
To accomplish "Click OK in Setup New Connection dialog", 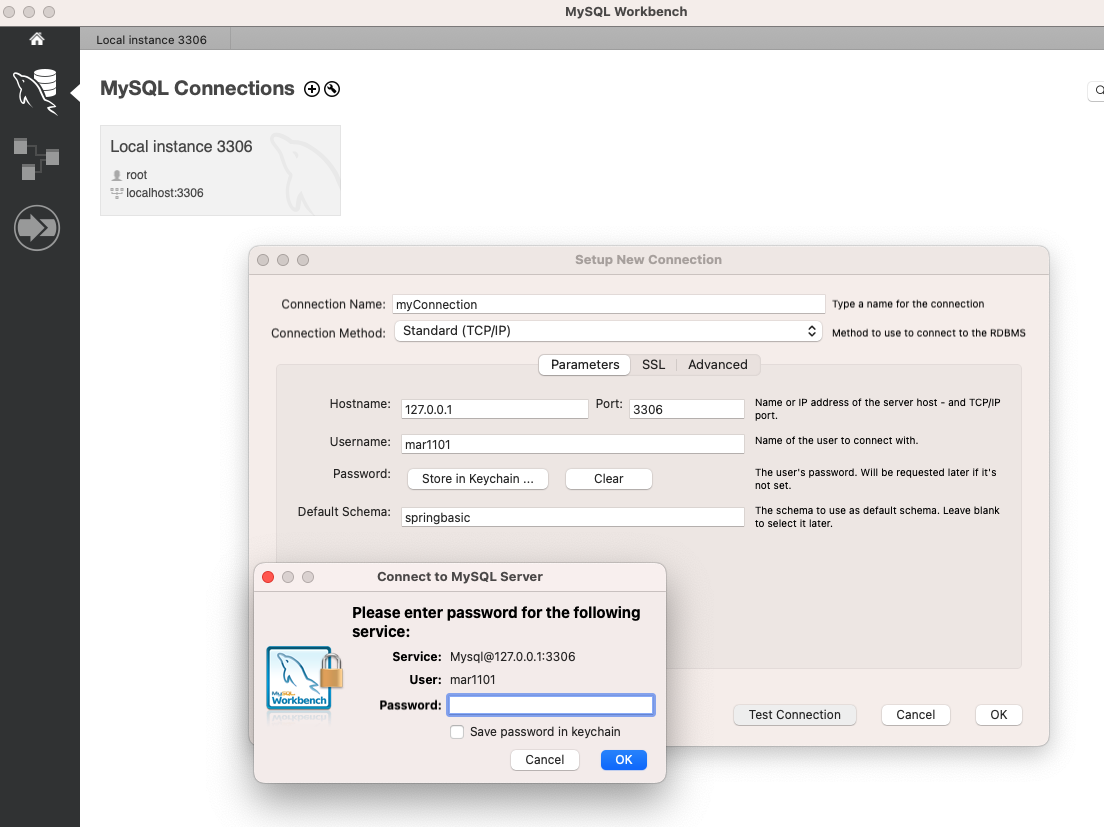I will (x=998, y=714).
